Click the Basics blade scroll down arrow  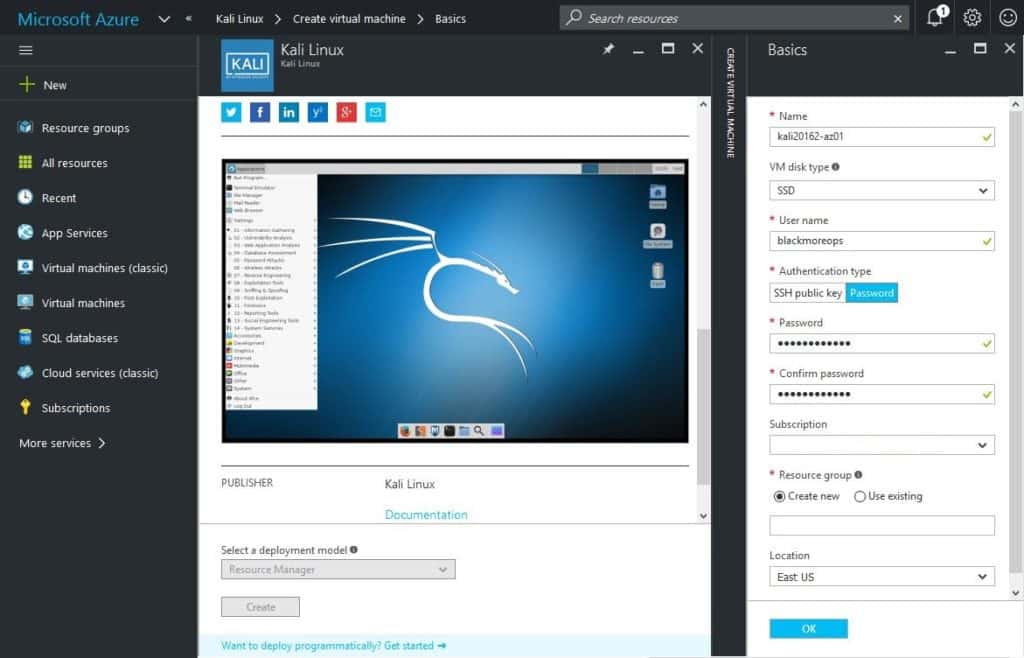click(1016, 593)
